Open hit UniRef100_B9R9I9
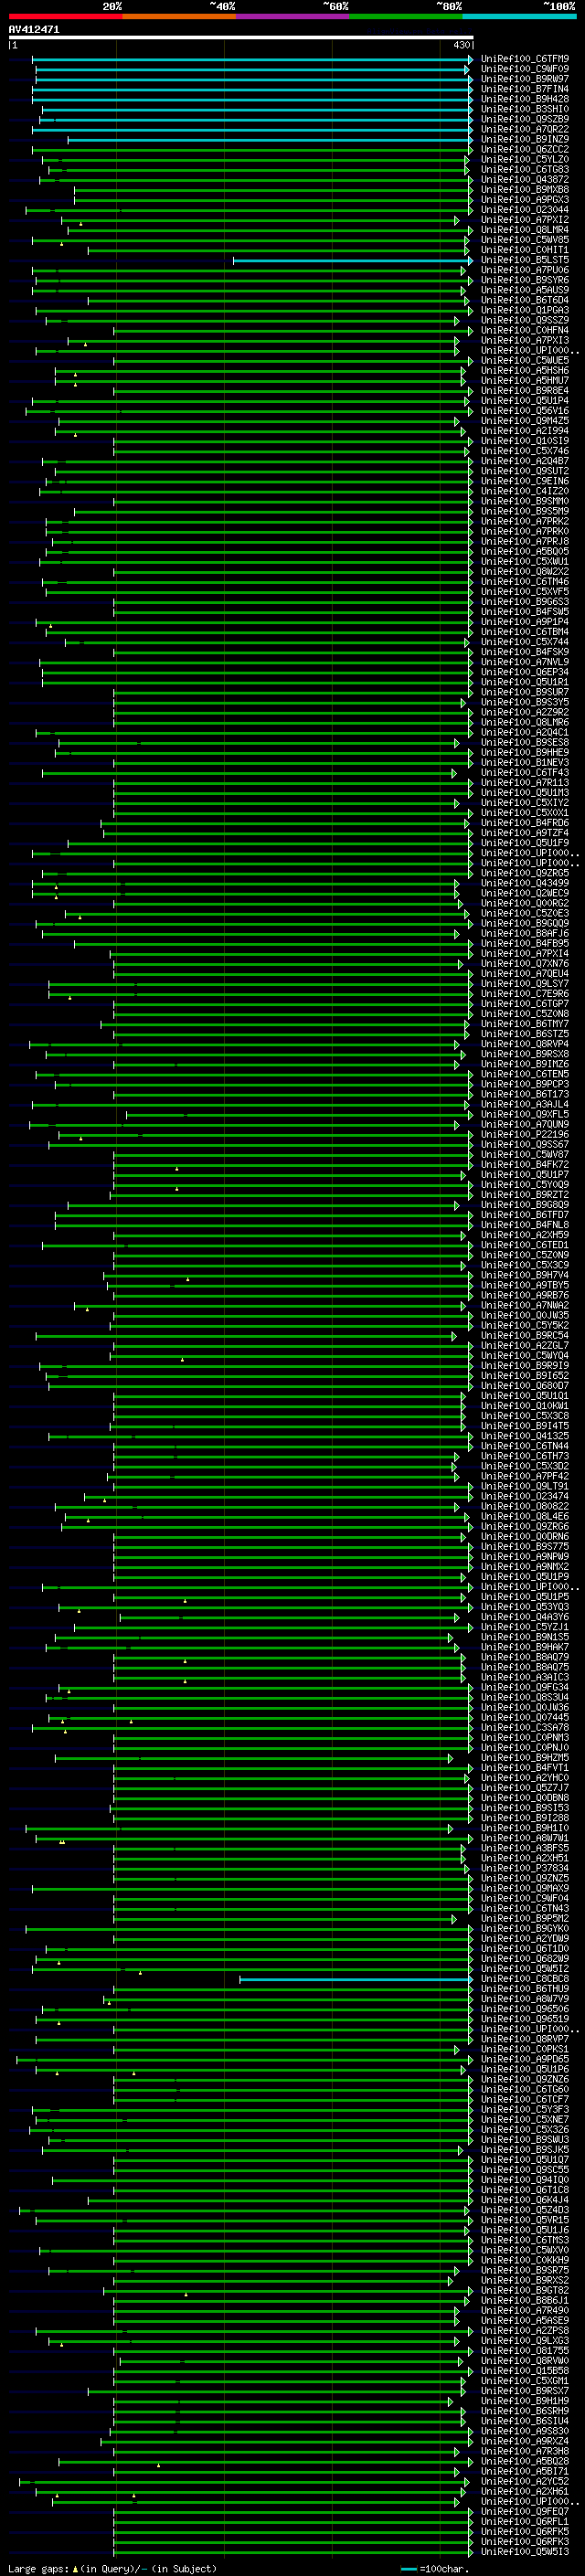The image size is (585, 2576). point(525,1366)
